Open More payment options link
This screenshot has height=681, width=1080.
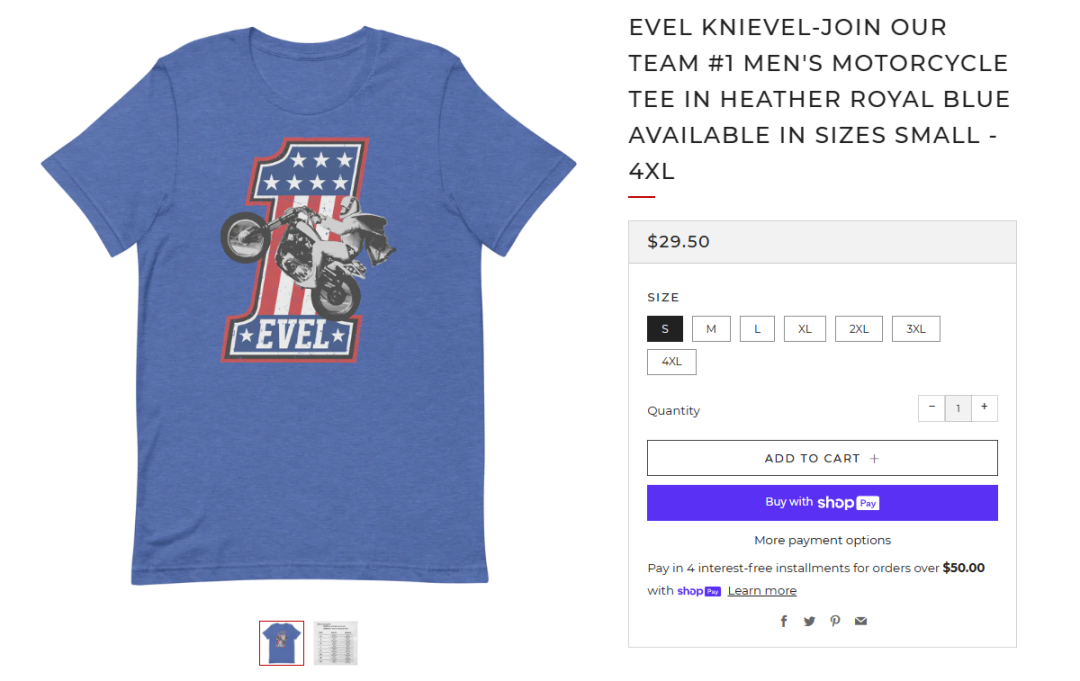822,541
